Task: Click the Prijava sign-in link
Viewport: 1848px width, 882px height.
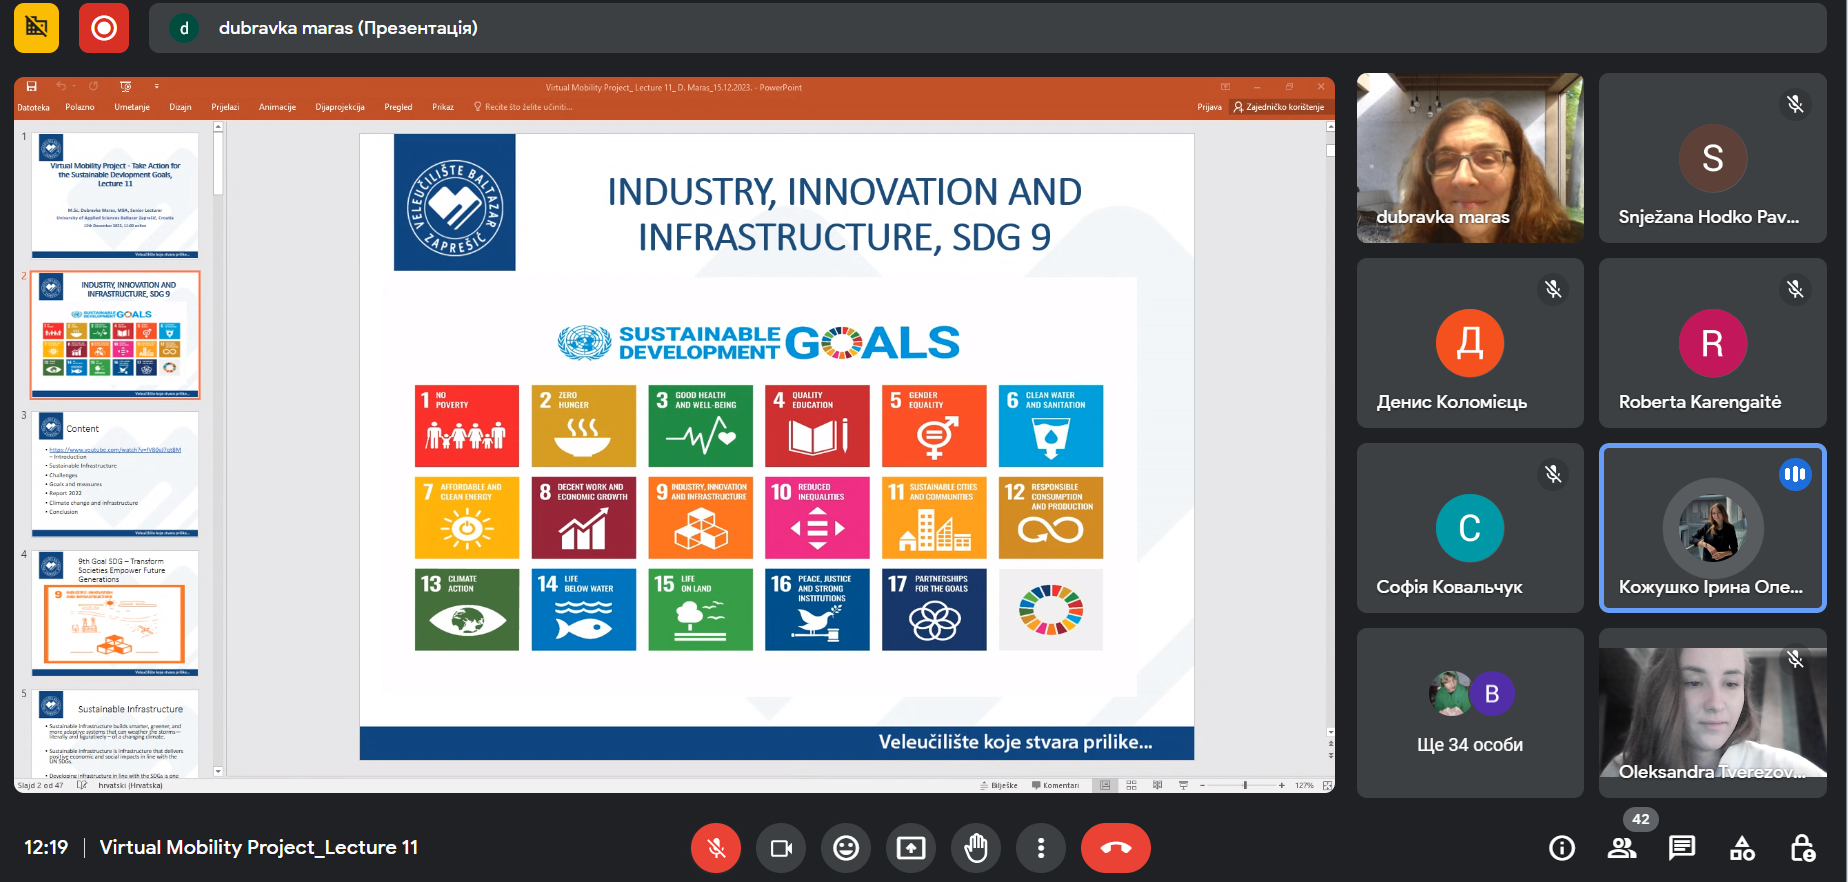Action: 1209,107
